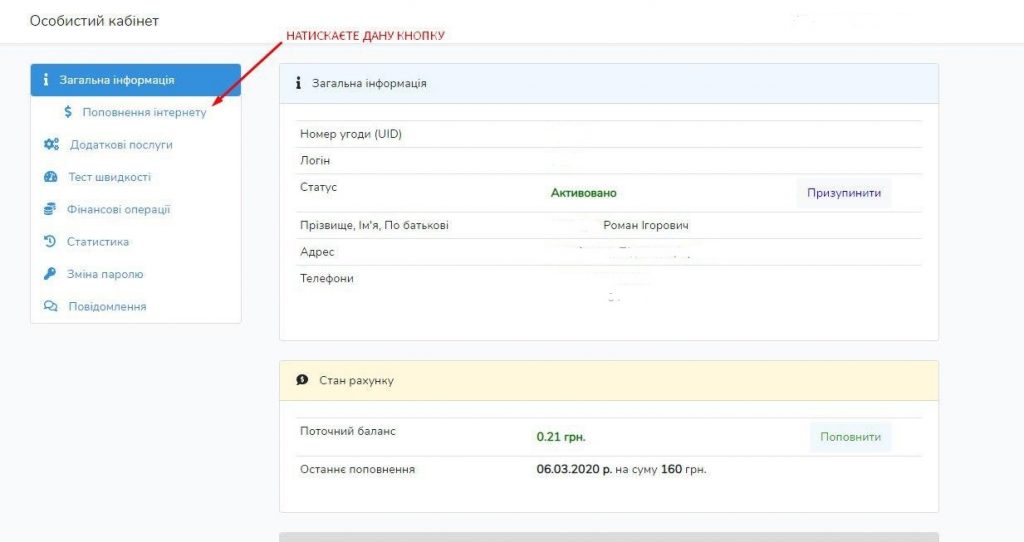Click the Телефони row label
Viewport: 1024px width, 542px height.
pyautogui.click(x=327, y=278)
